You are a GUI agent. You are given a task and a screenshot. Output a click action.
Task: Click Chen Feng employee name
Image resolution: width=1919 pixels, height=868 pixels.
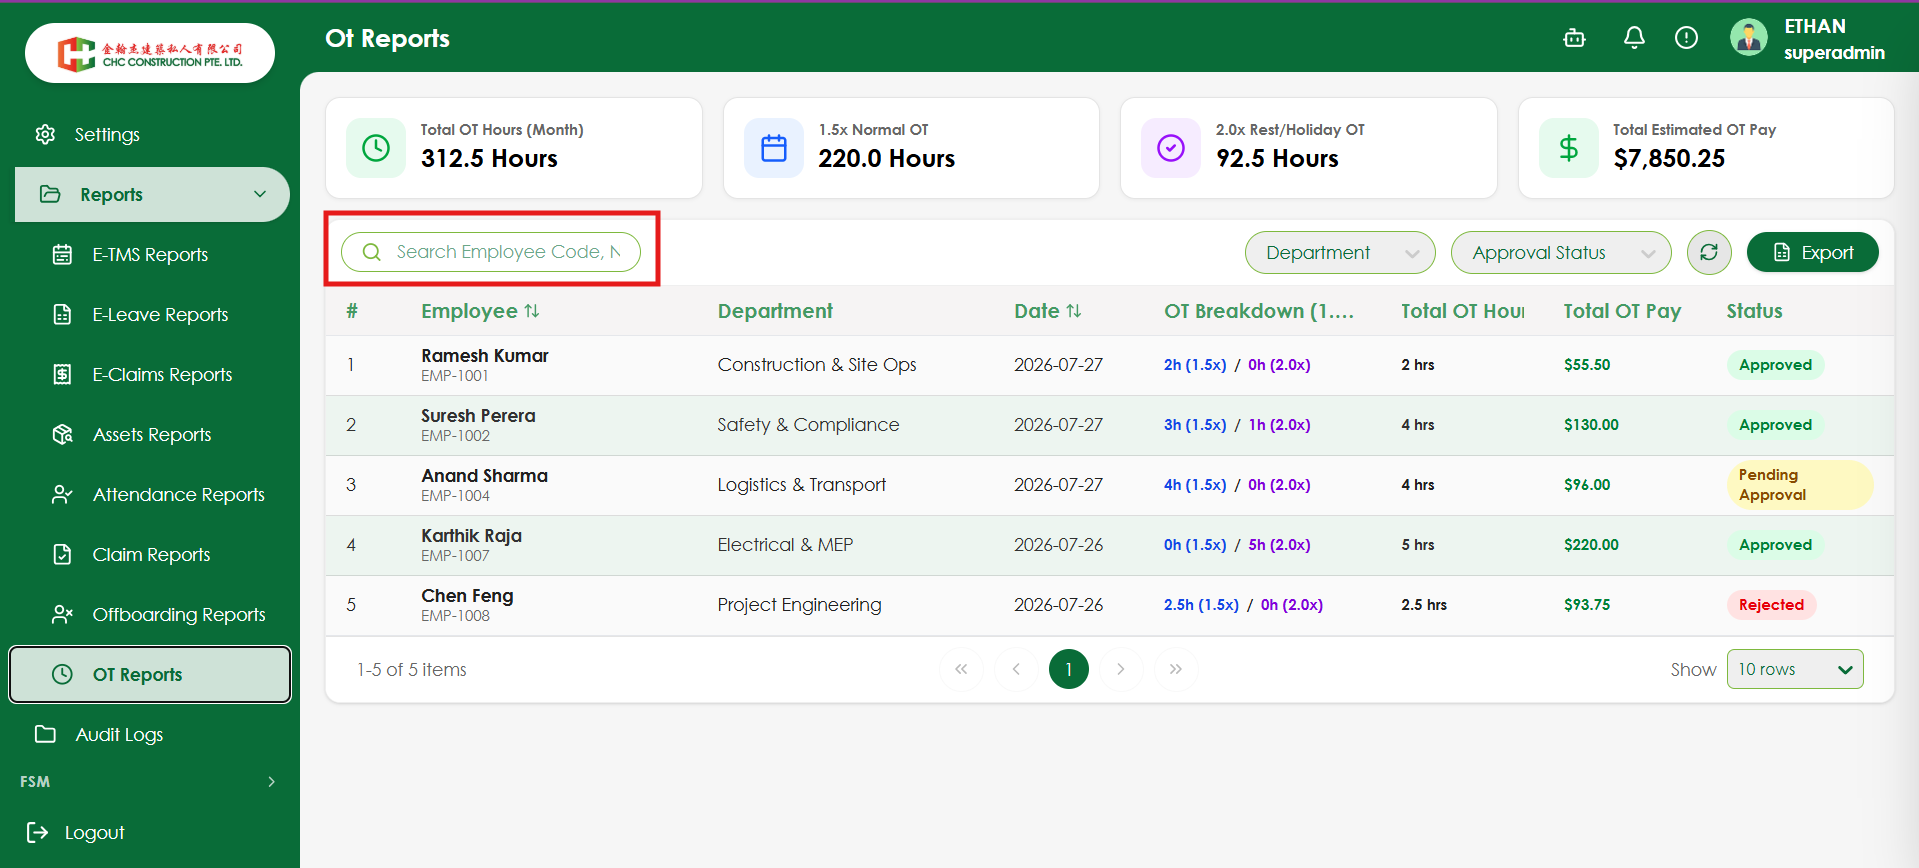[467, 596]
